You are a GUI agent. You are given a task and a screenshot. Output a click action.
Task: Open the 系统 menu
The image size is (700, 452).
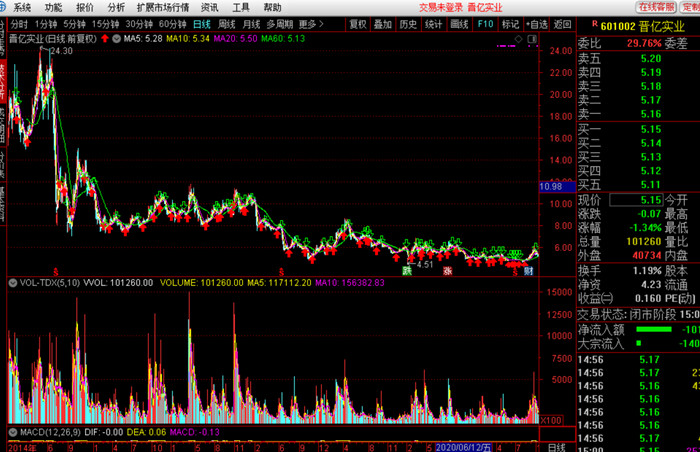coord(22,7)
